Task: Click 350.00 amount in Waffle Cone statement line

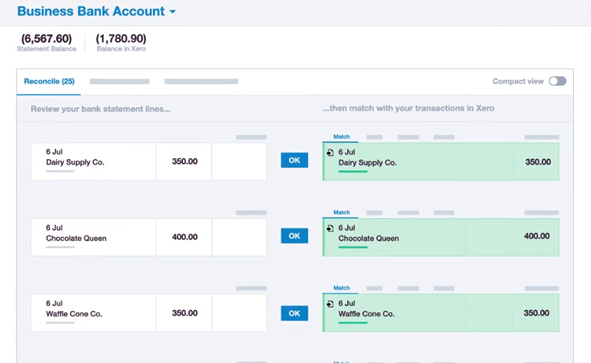Action: coord(185,313)
